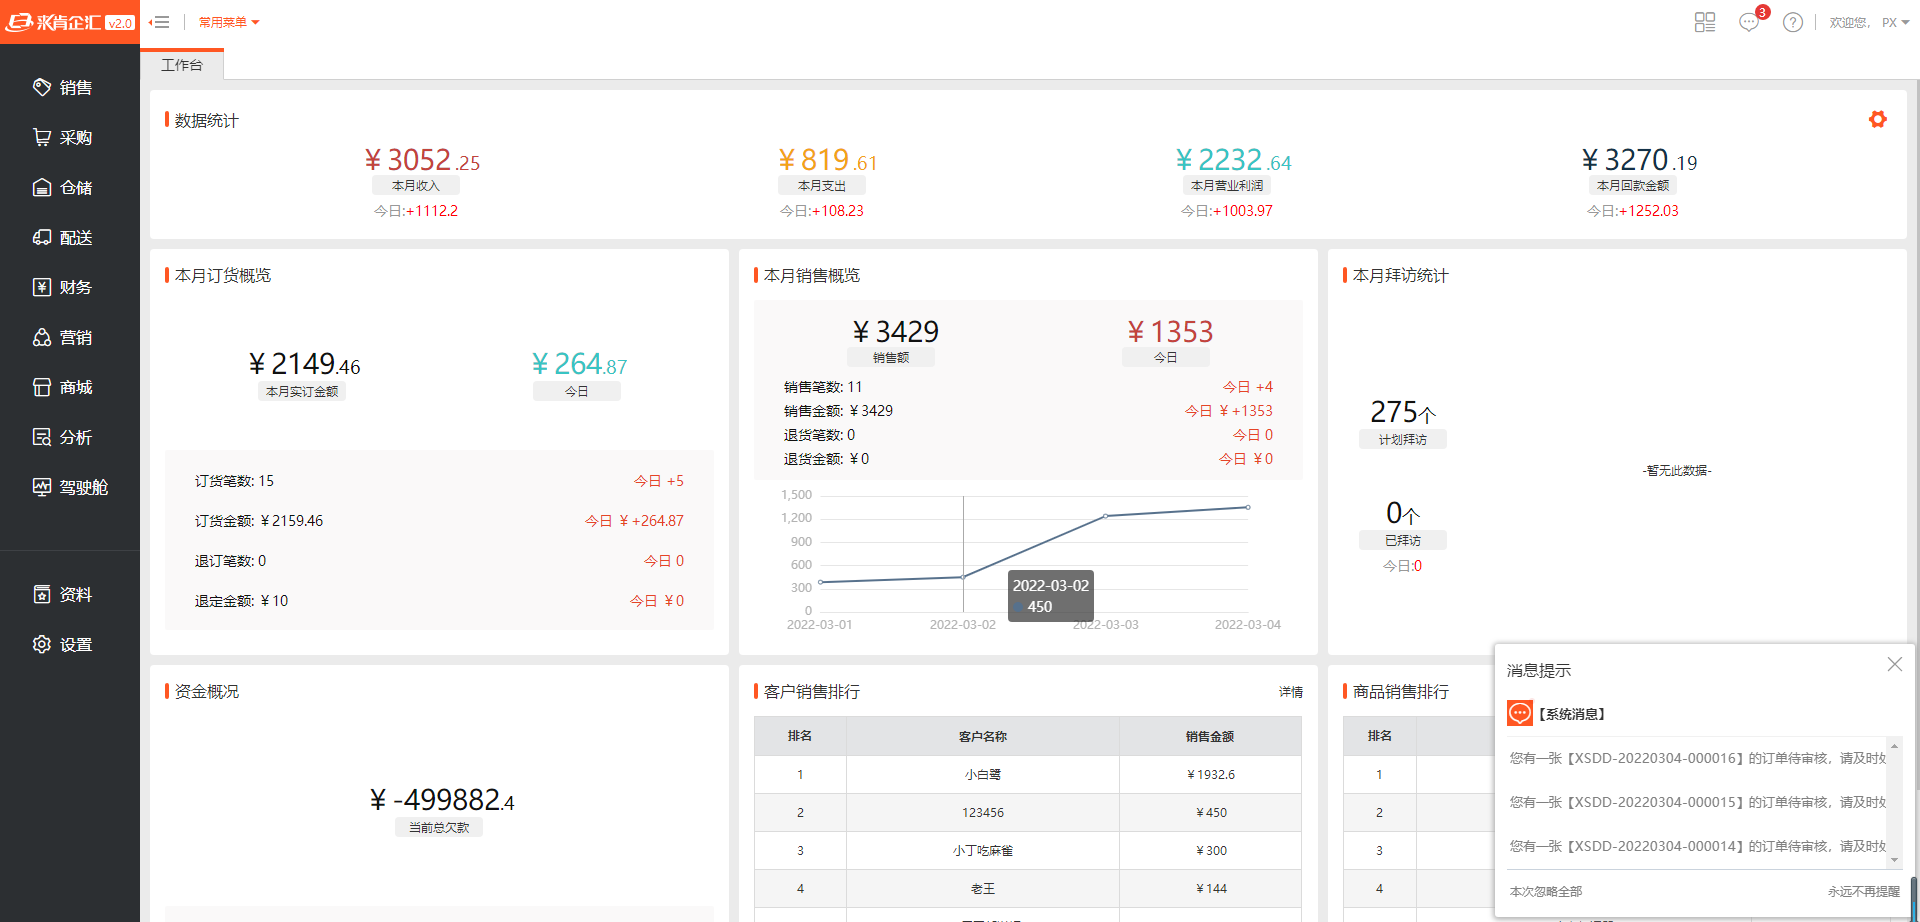Open the PX user account dropdown

coord(1895,22)
